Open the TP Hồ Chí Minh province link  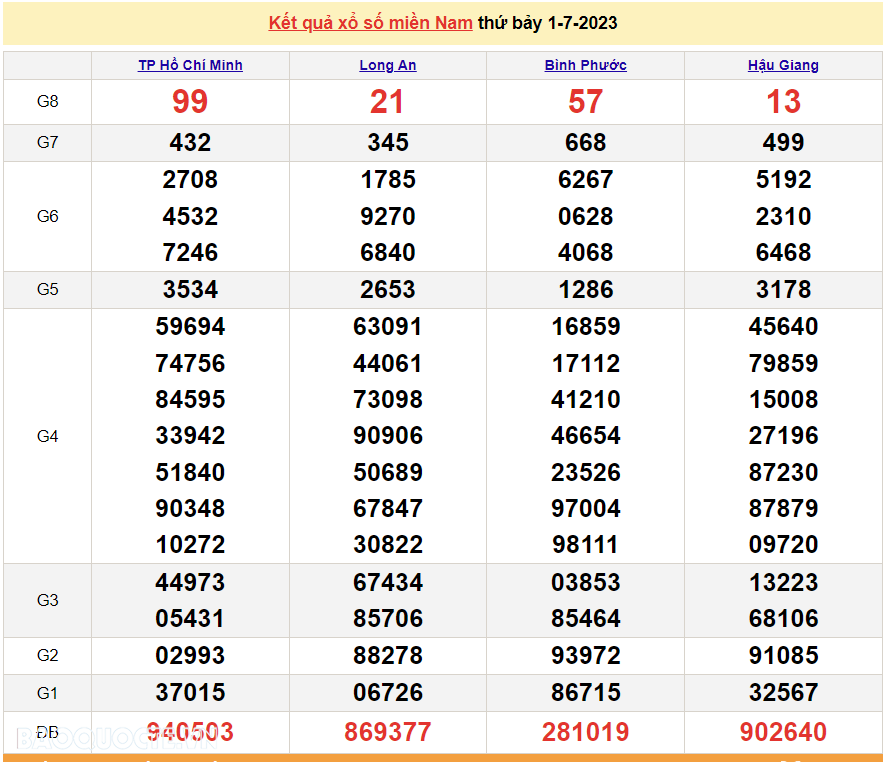tap(190, 65)
